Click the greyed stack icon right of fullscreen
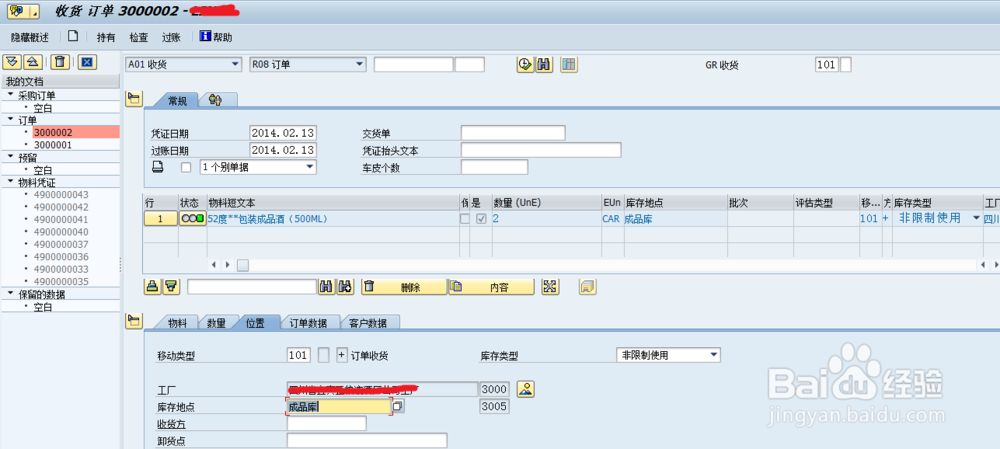The height and width of the screenshot is (449, 1000). click(x=587, y=287)
